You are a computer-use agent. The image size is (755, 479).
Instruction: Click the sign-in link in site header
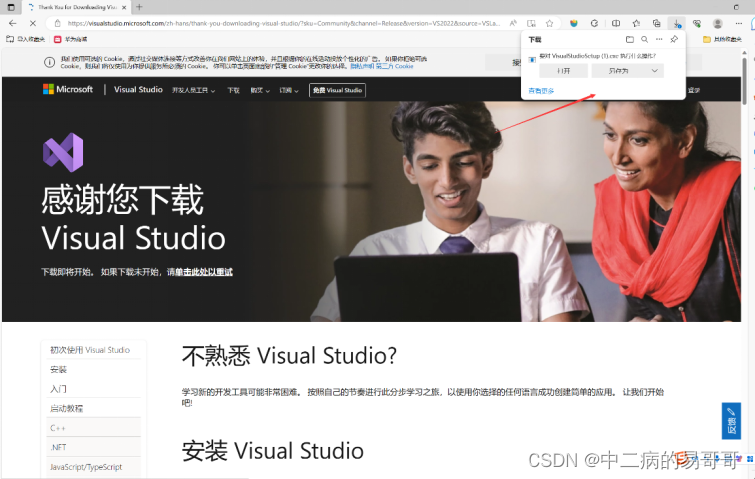pos(694,90)
